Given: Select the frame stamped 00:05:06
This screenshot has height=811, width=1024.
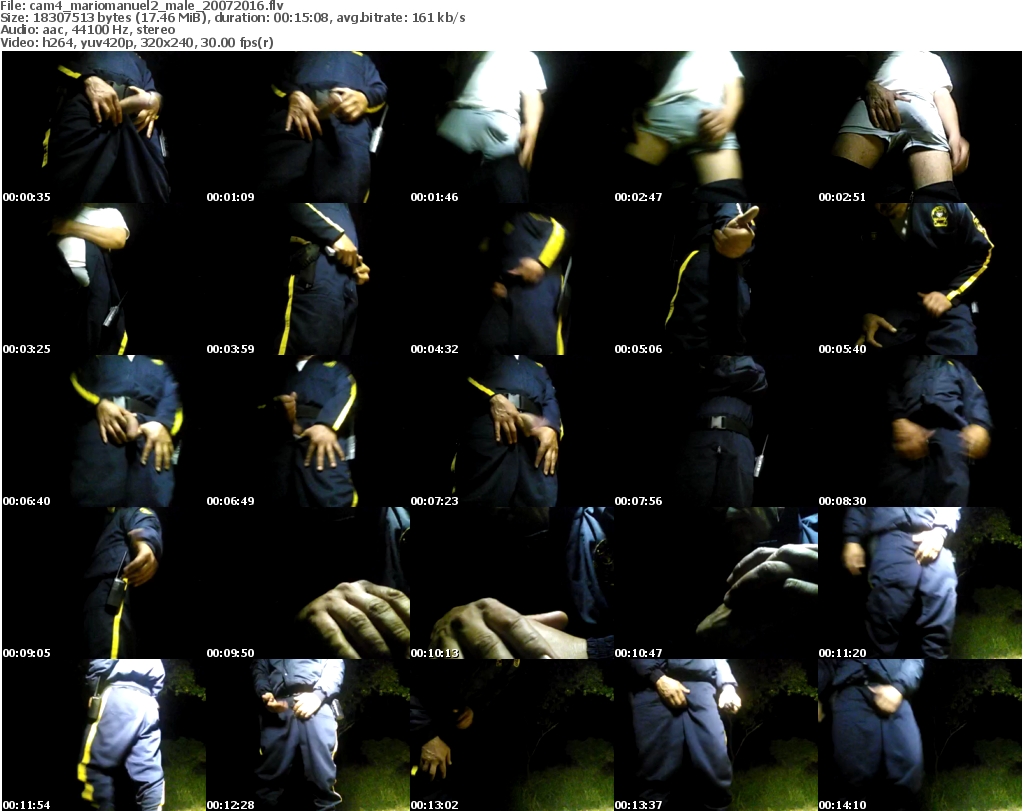Looking at the screenshot, I should (x=715, y=279).
